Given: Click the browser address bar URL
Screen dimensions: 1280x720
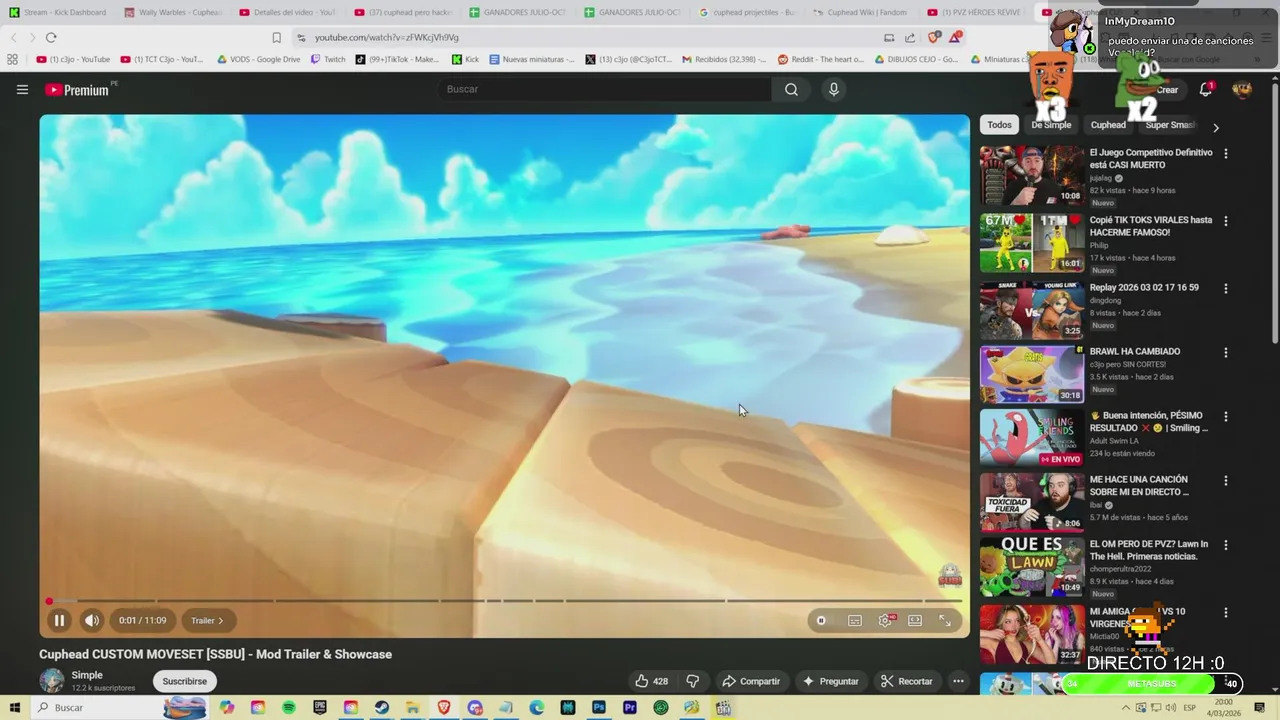Looking at the screenshot, I should click(x=386, y=37).
